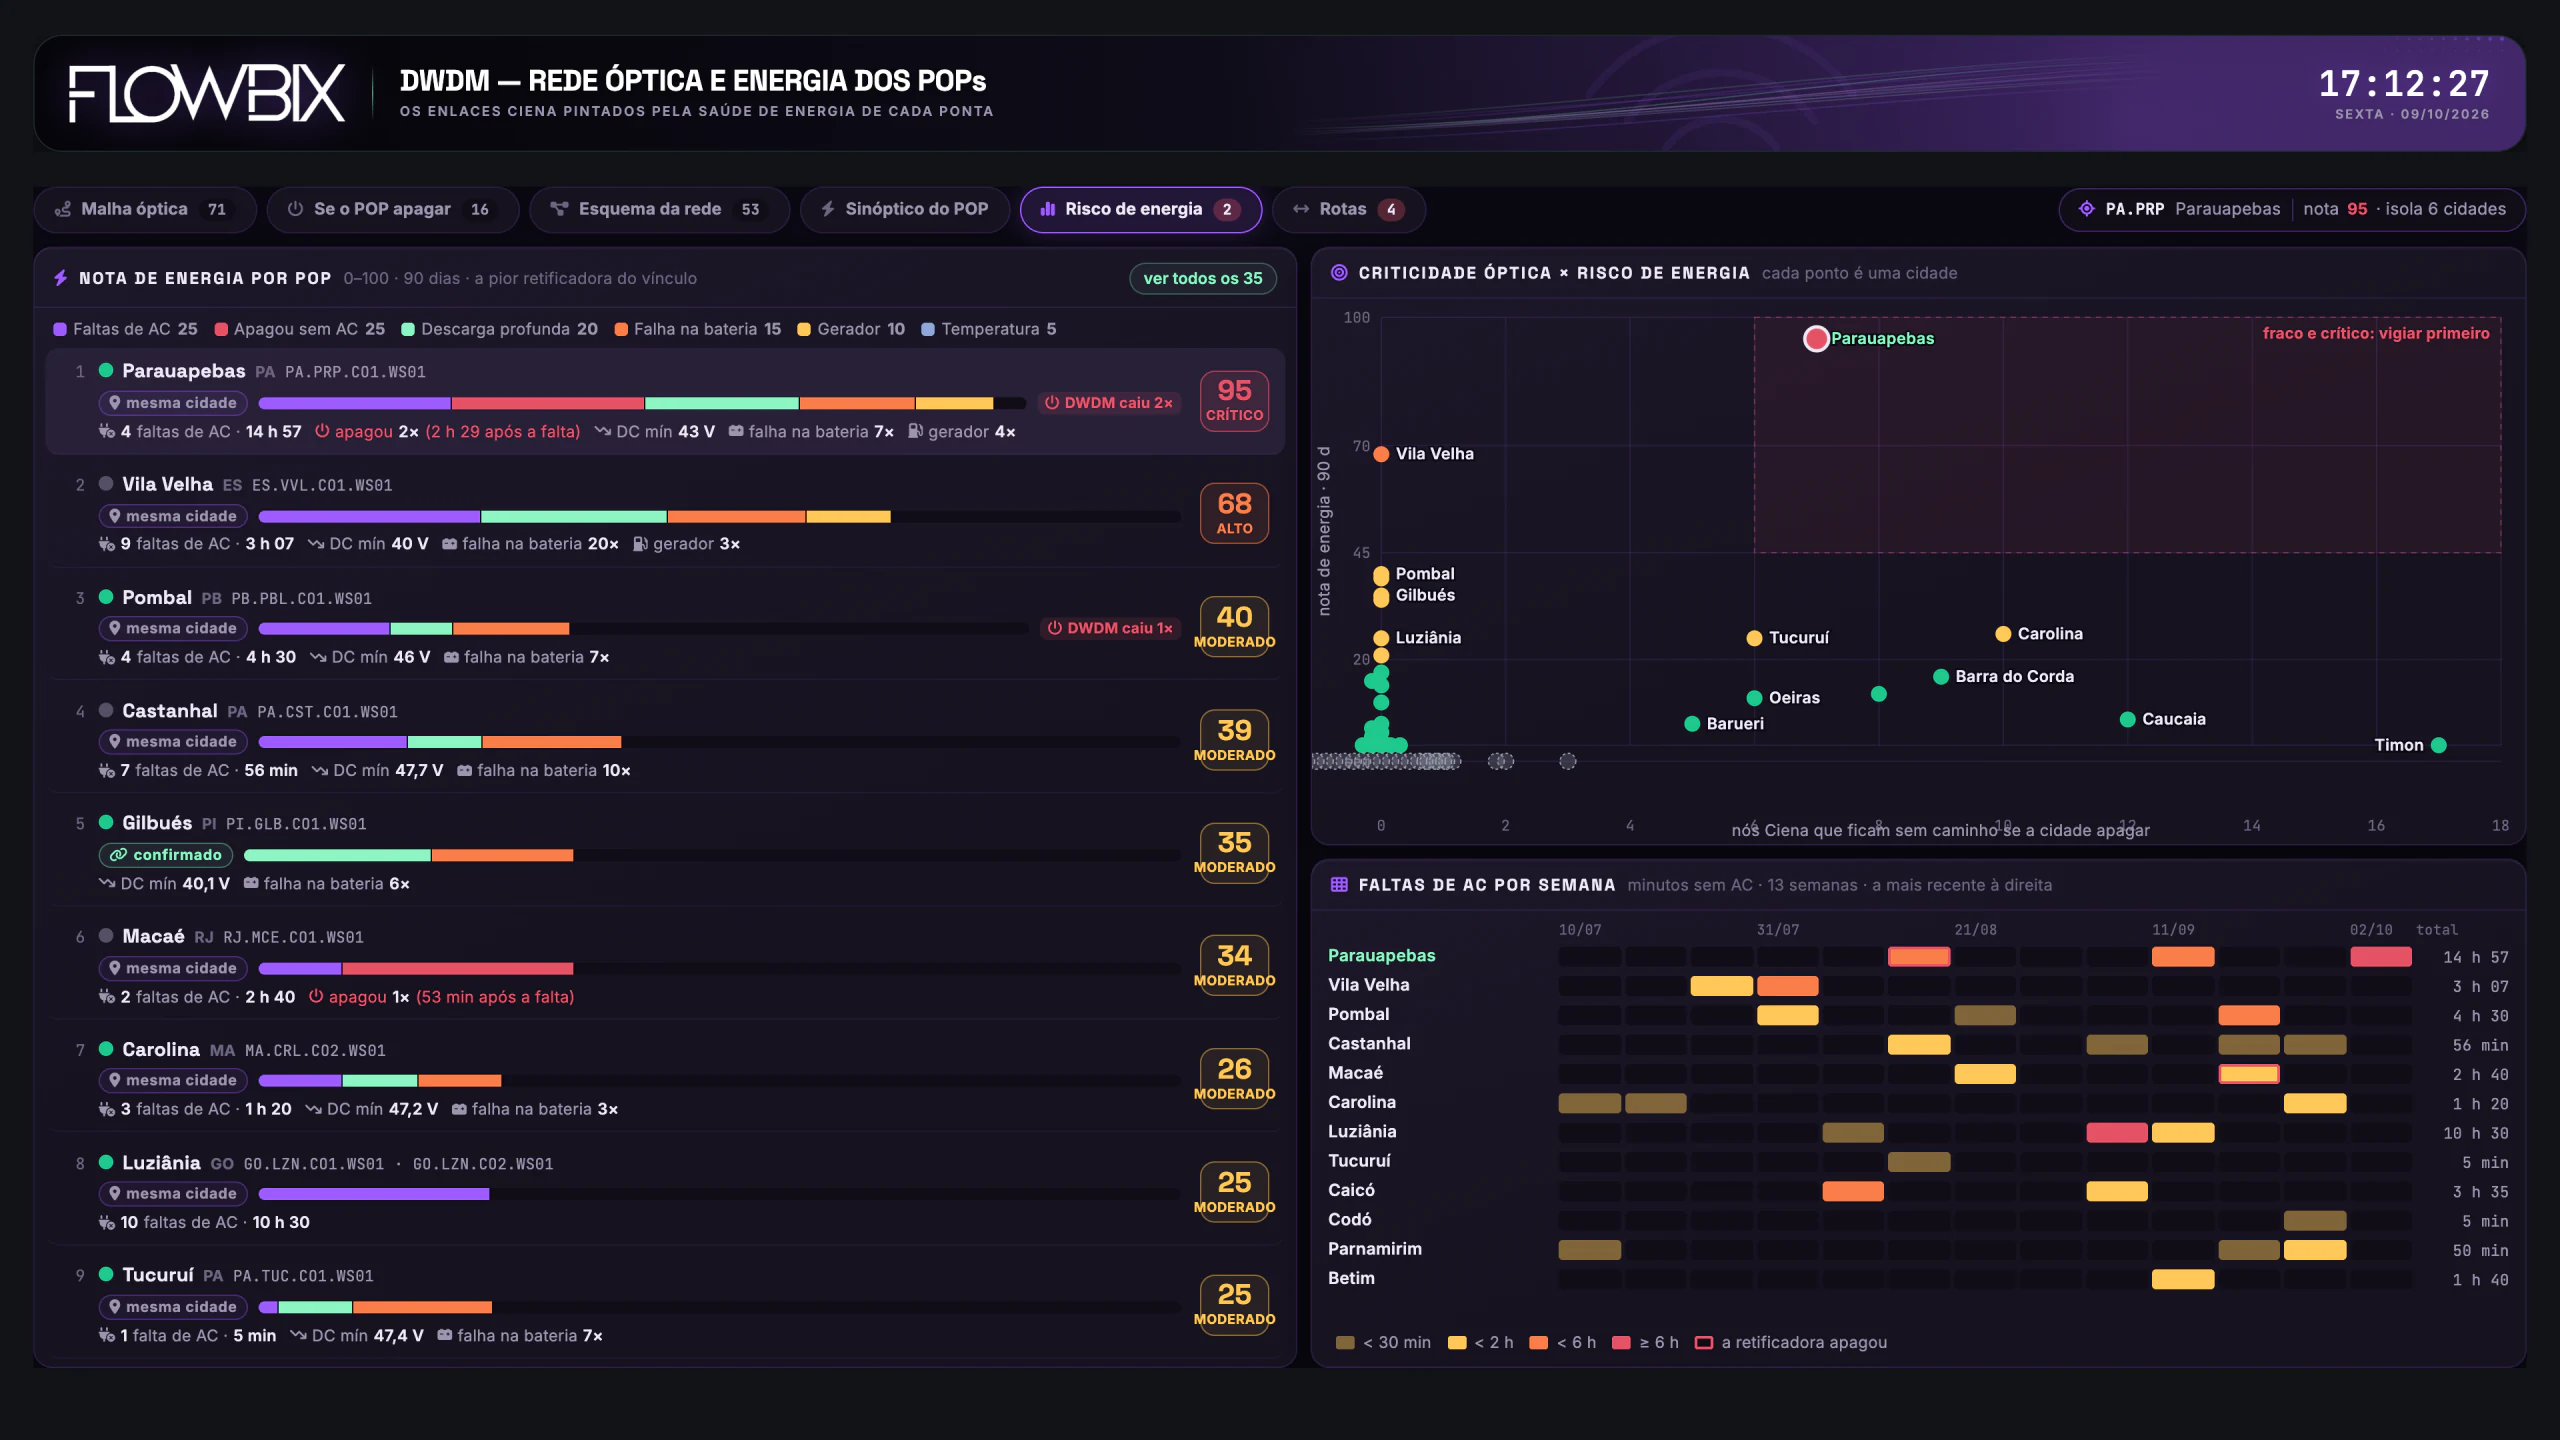
Task: Select the Risco de energia tab
Action: point(1141,209)
